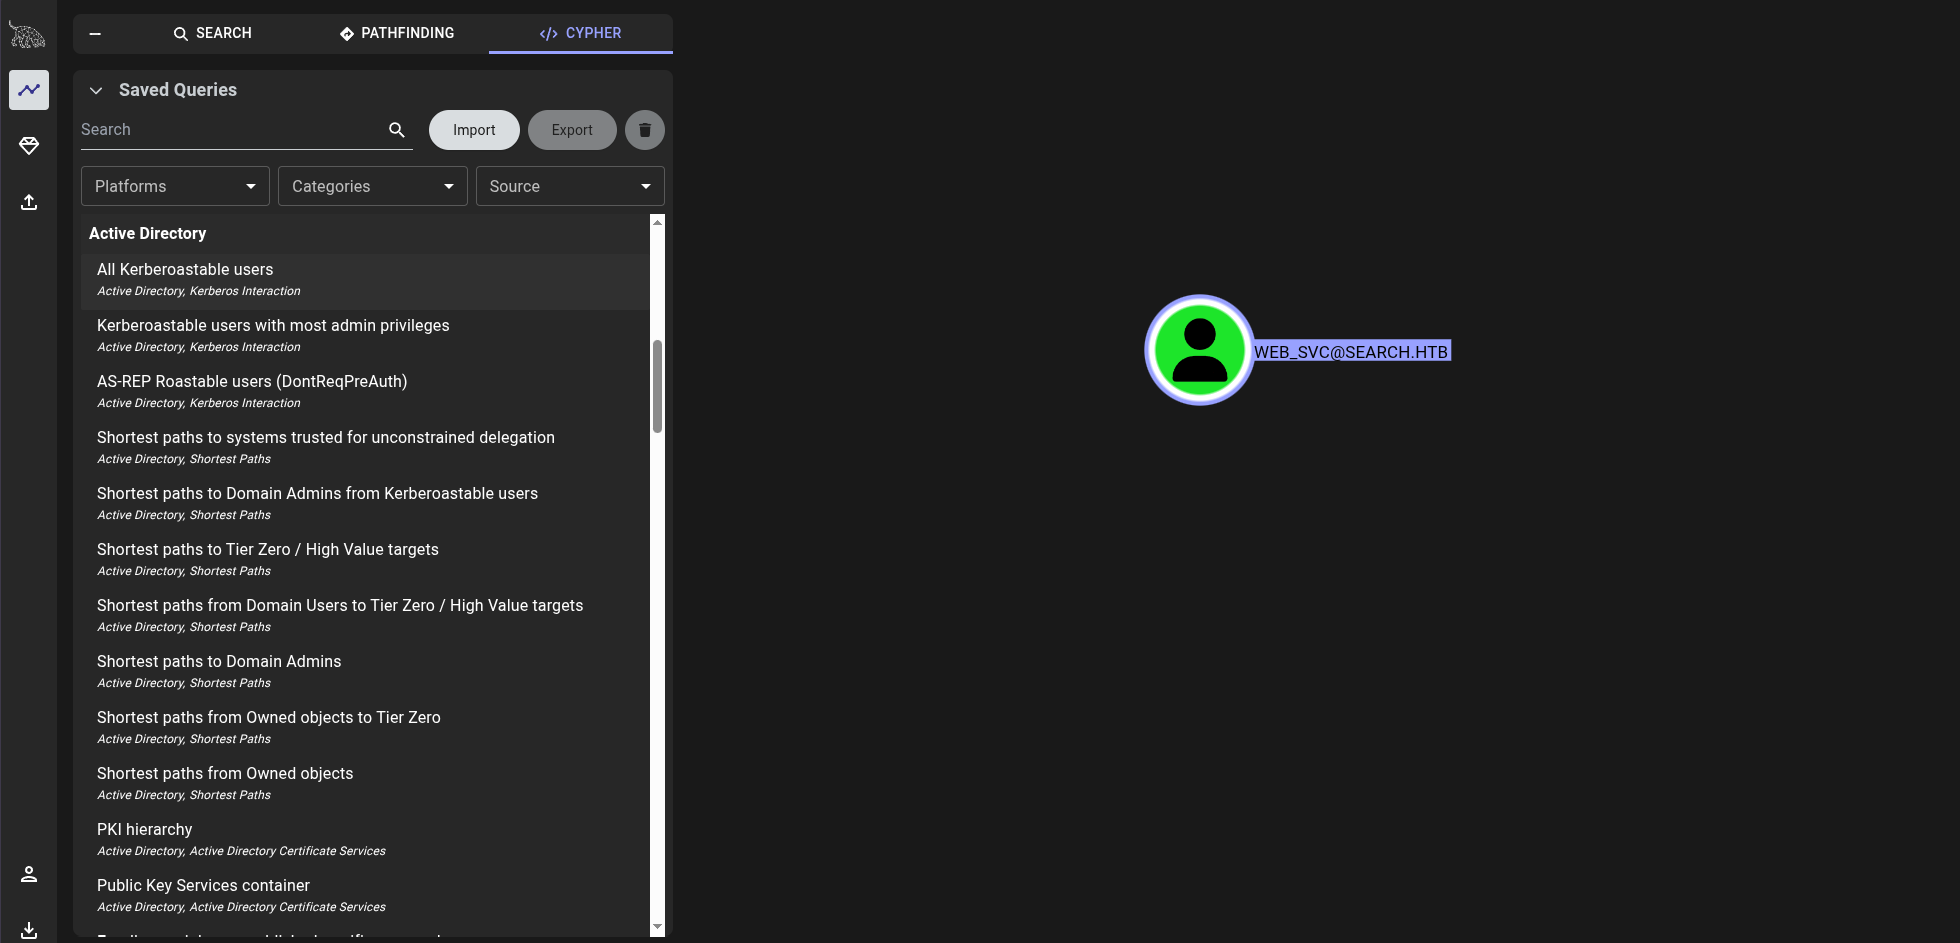This screenshot has width=1960, height=943.
Task: Open the Categories dropdown
Action: point(372,186)
